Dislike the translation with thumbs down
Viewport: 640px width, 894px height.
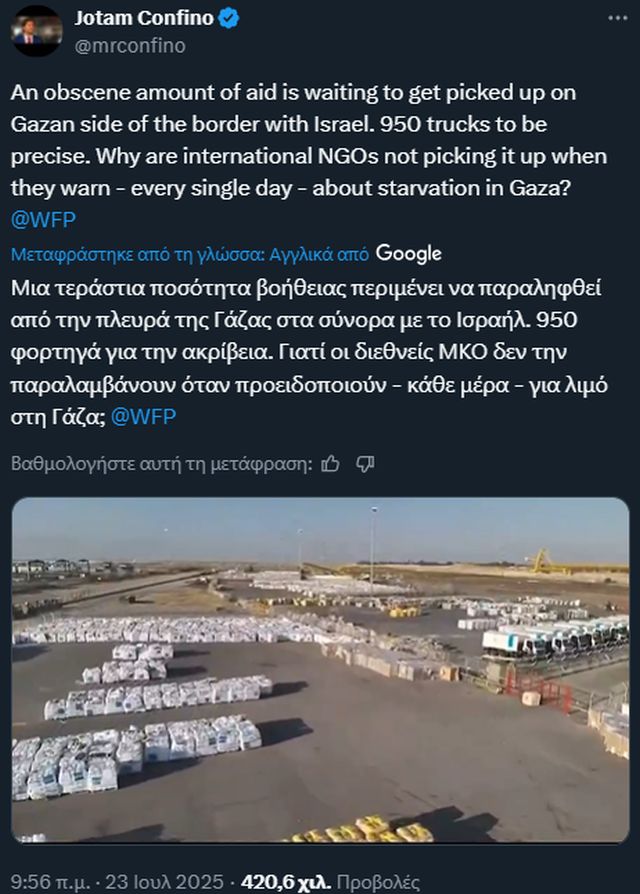click(x=365, y=463)
